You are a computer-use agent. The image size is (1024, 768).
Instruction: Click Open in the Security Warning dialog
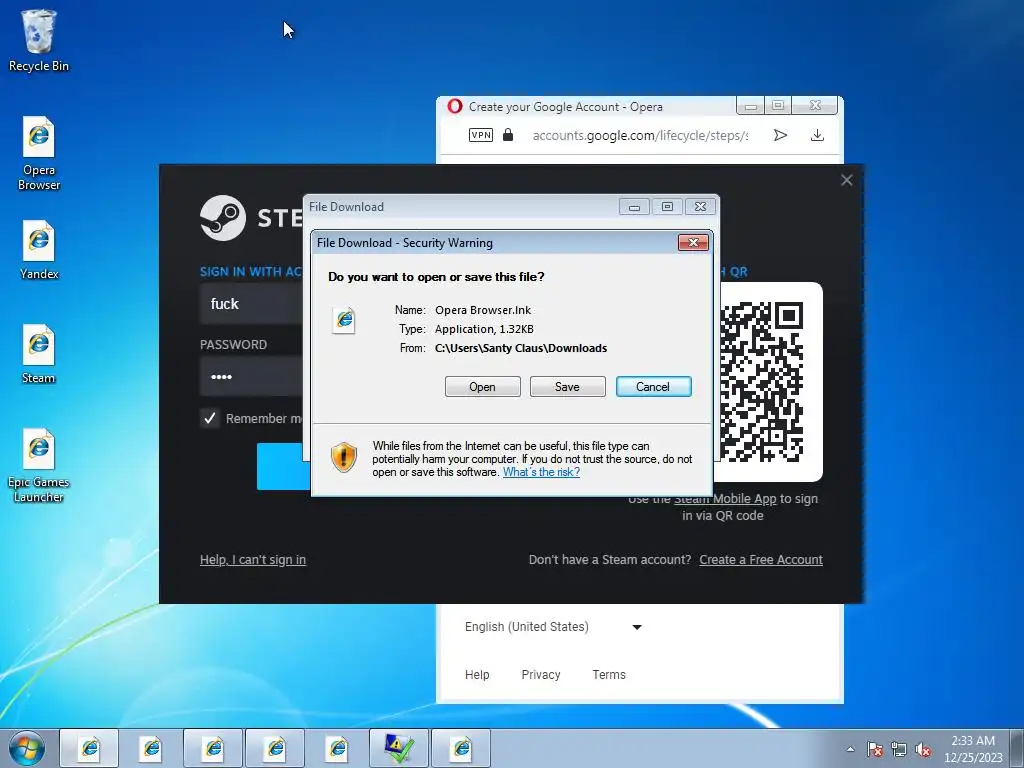(483, 387)
